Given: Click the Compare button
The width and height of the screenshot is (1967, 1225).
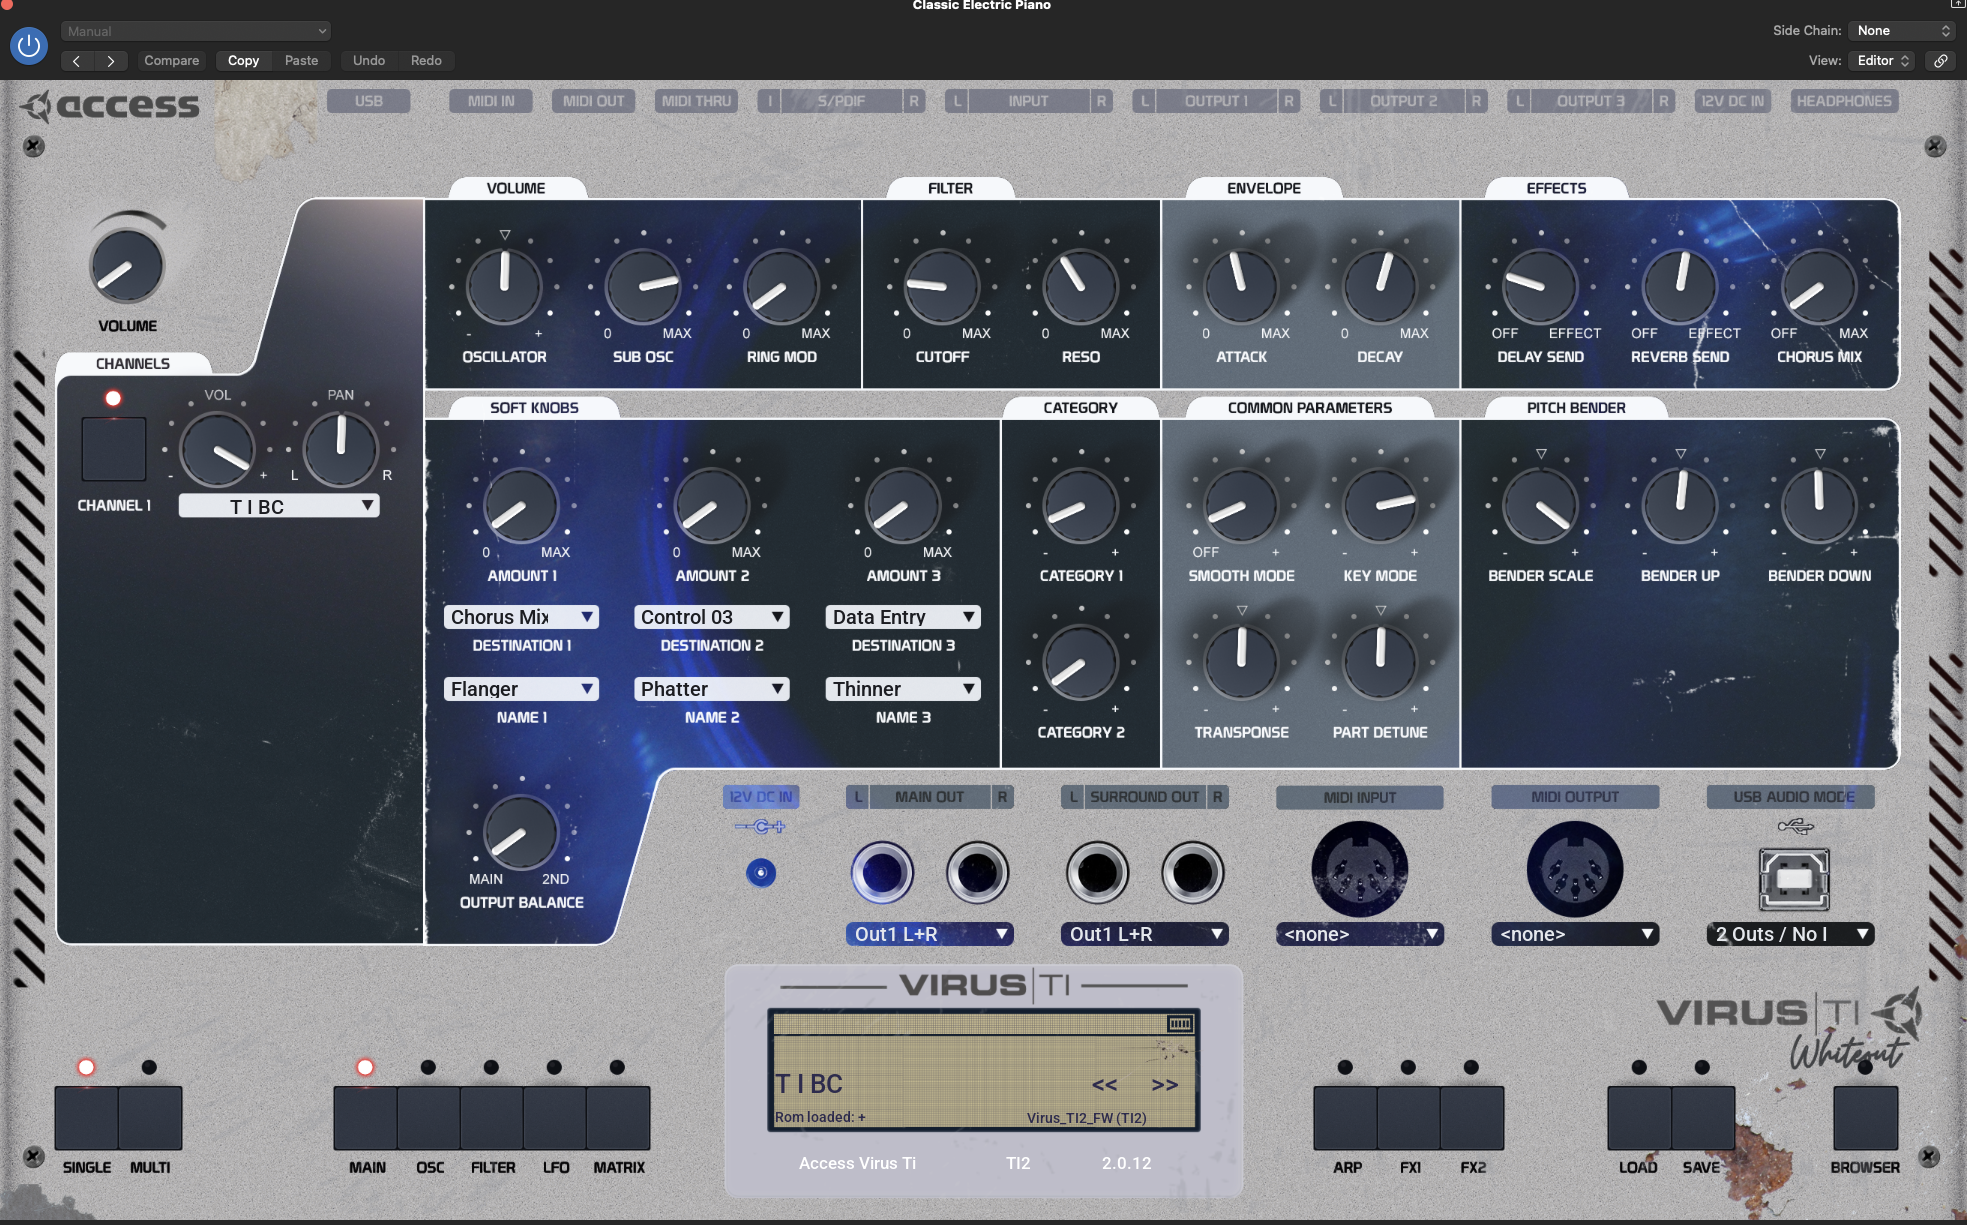Looking at the screenshot, I should point(171,61).
